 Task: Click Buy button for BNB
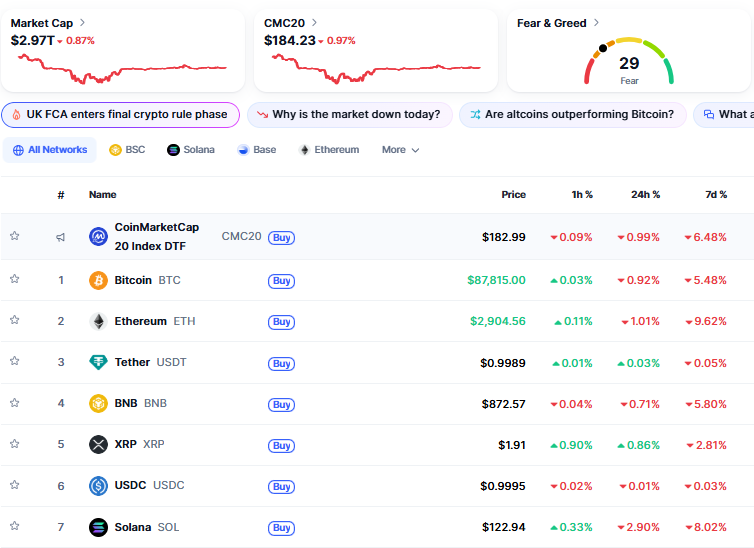click(x=281, y=404)
